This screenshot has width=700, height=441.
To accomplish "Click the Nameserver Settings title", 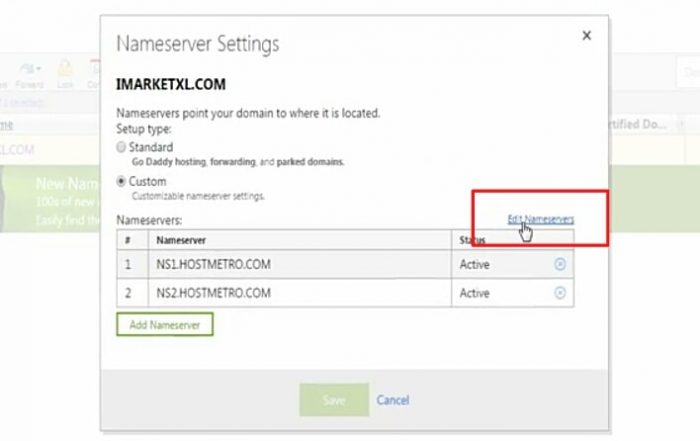I will (x=198, y=44).
